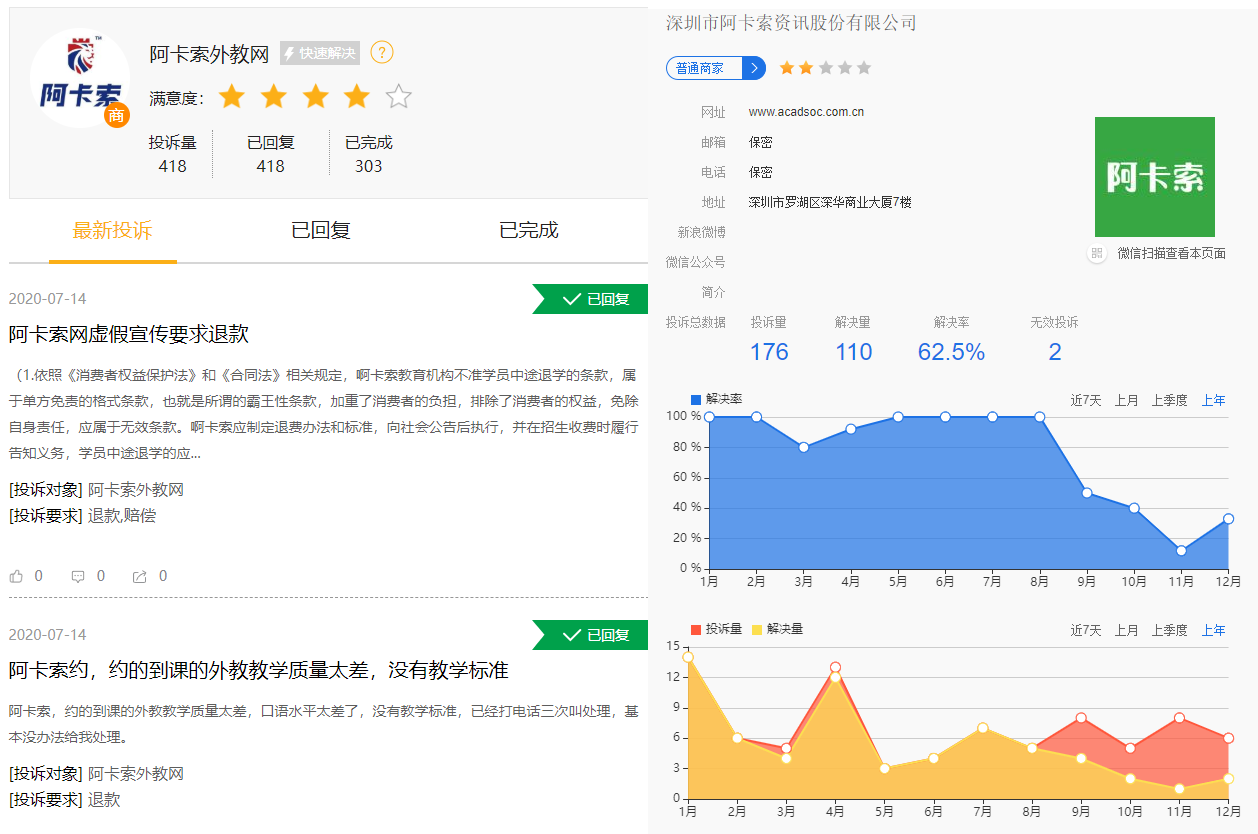
Task: Click the 退款,赔偿 投诉要求 text
Action: click(x=122, y=516)
